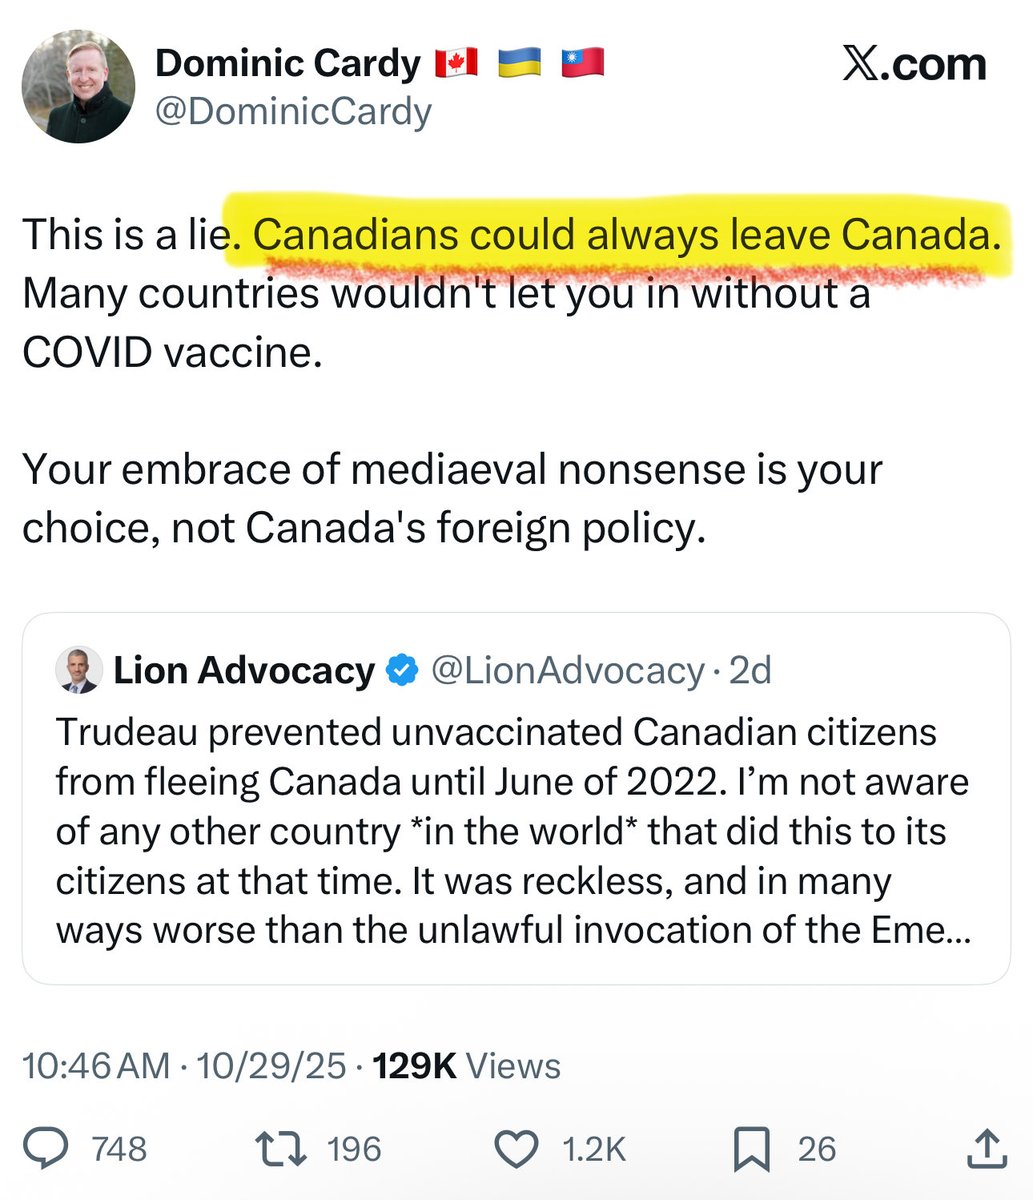Click the highlighted sentence about leaving Canada
The image size is (1033, 1200).
[x=627, y=235]
